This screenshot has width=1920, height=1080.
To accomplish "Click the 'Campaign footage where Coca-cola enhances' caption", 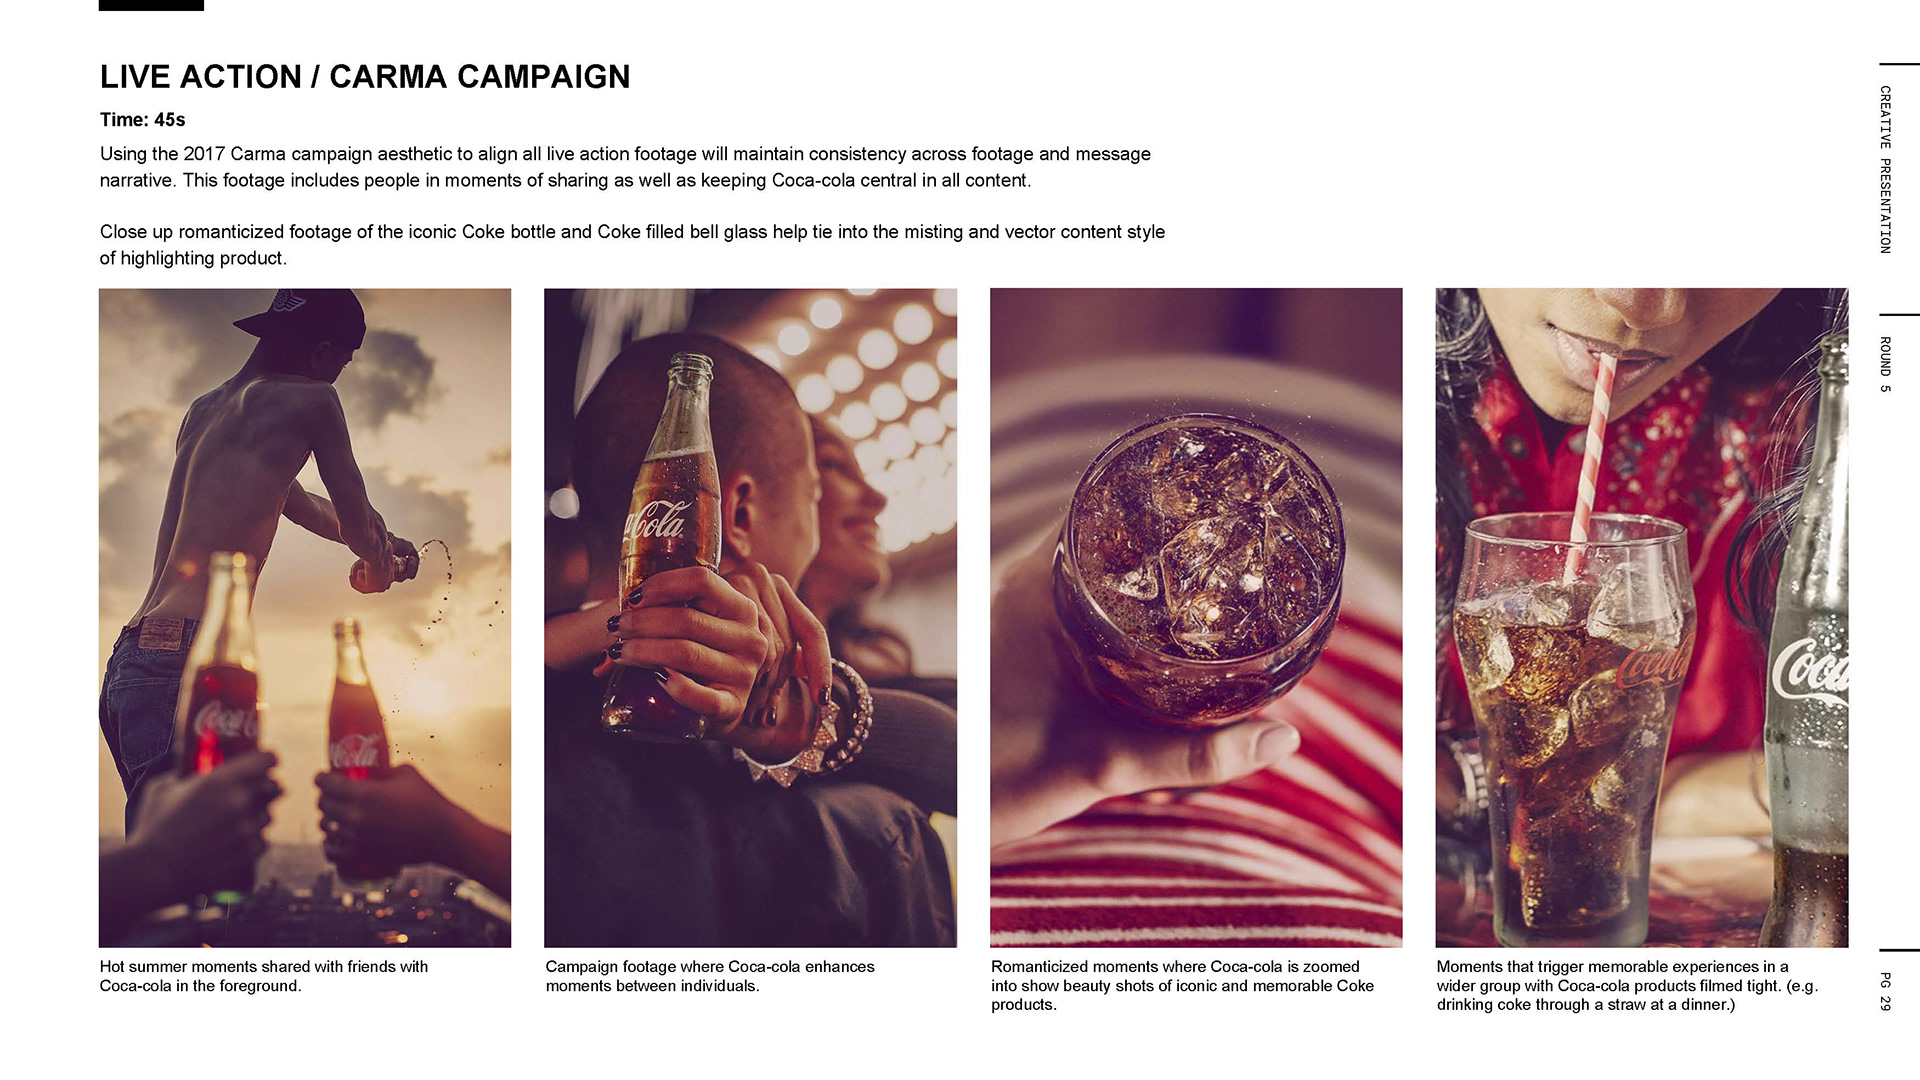I will (x=710, y=976).
